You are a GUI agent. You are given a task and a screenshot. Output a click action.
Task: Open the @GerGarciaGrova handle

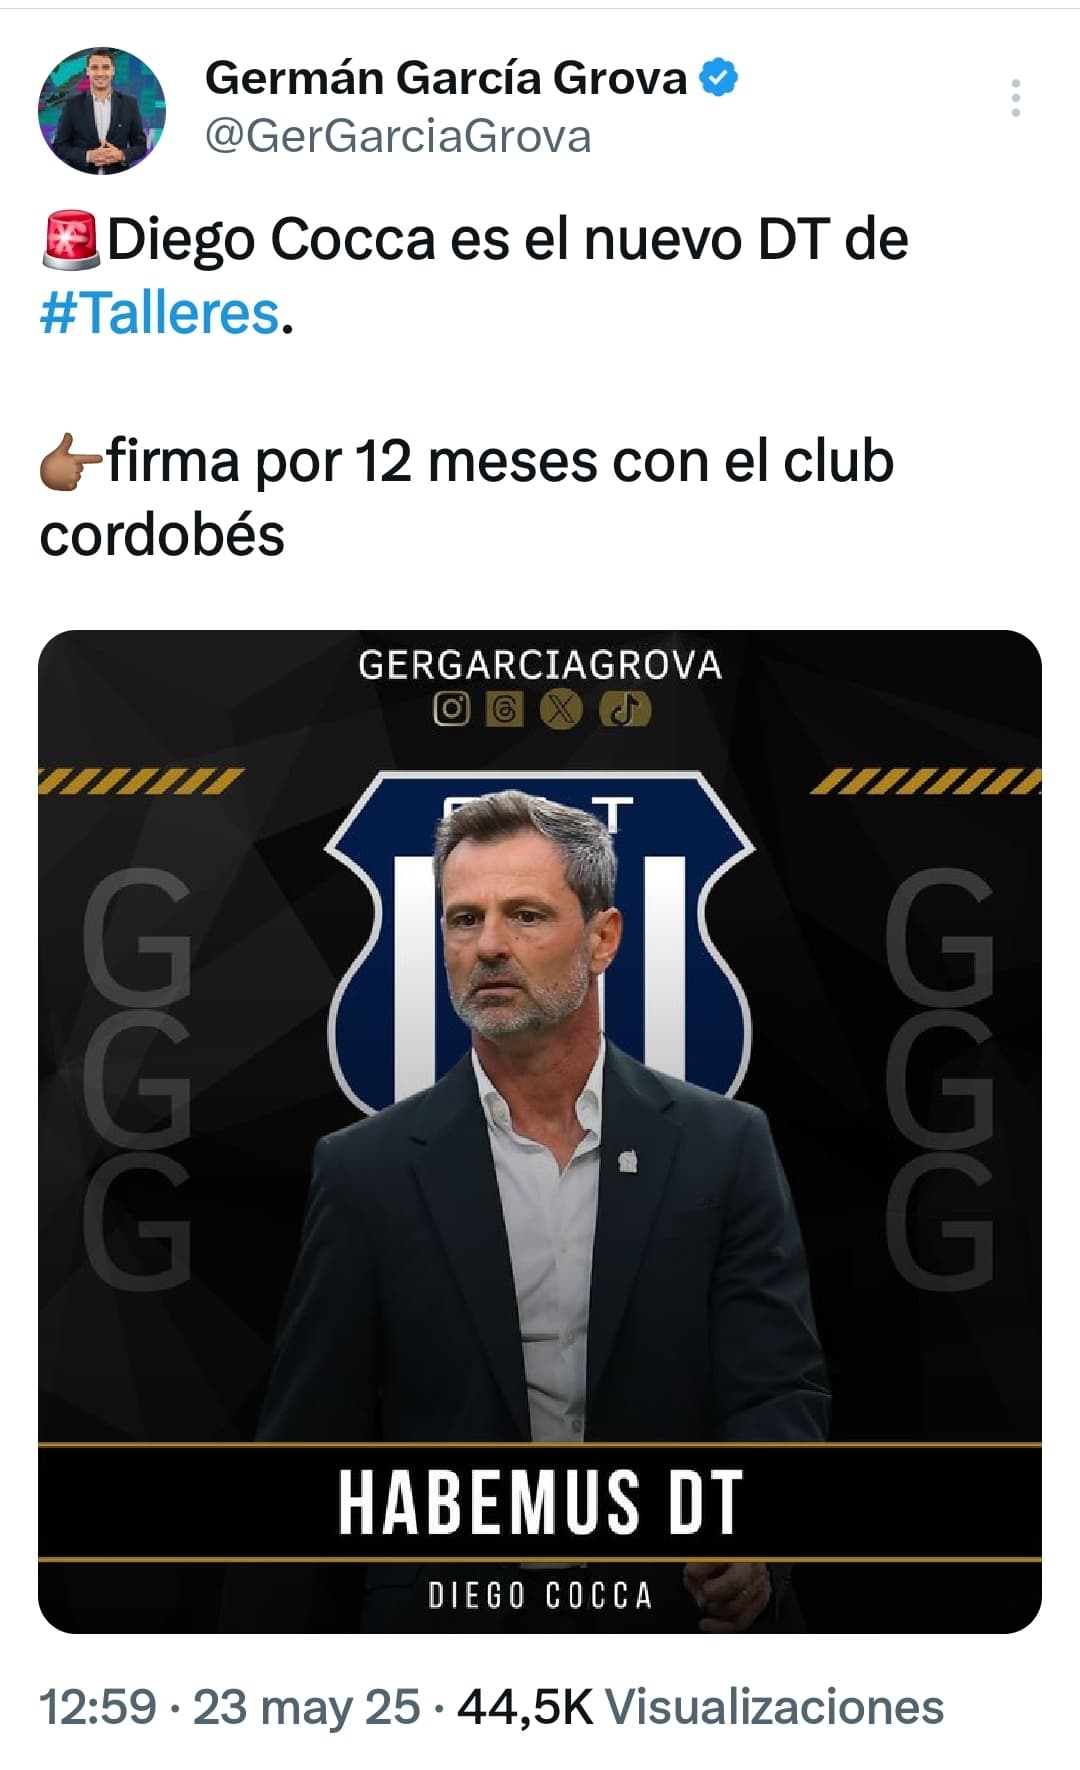pyautogui.click(x=398, y=137)
